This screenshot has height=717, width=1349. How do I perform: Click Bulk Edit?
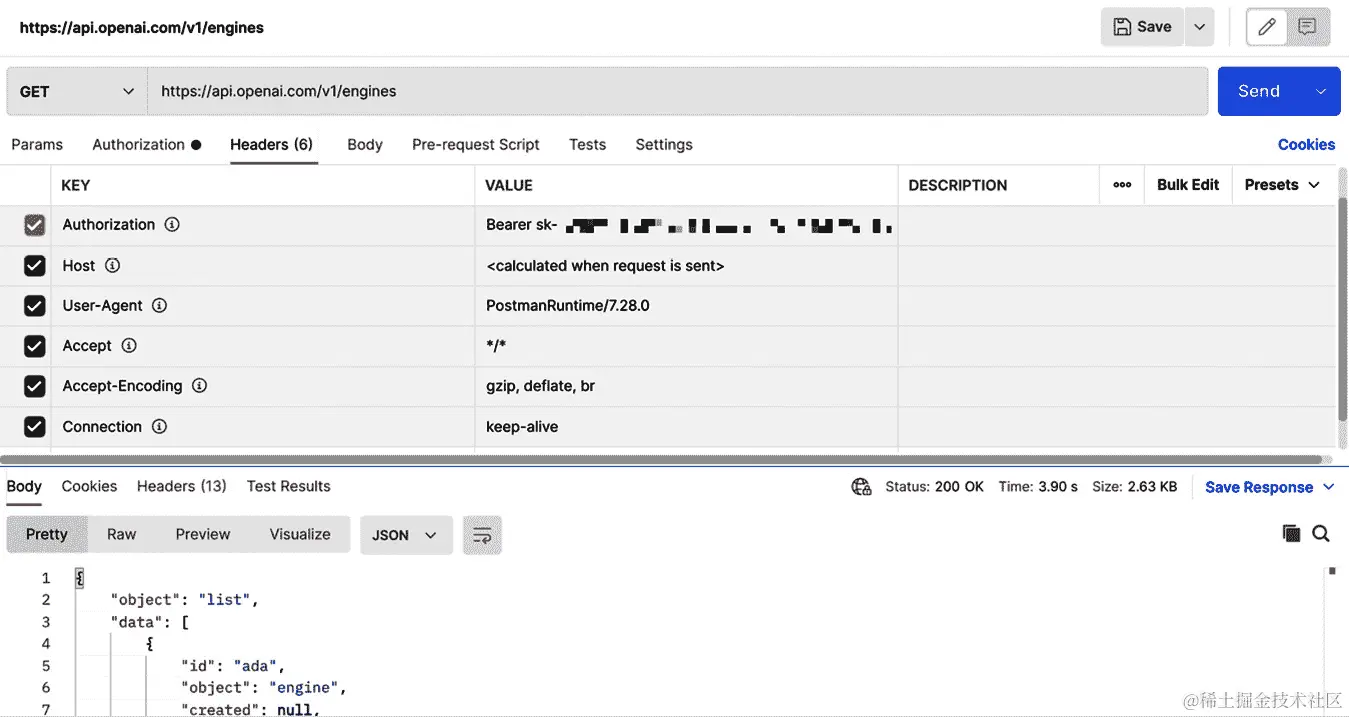point(1188,185)
